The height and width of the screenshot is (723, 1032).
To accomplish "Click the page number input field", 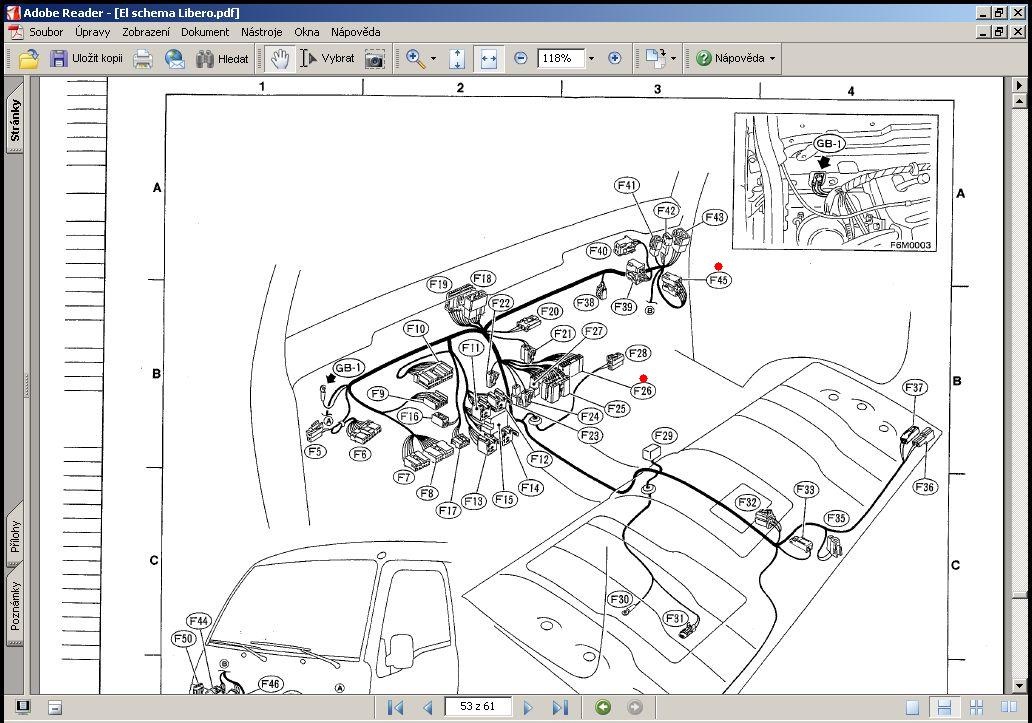I will pos(478,707).
